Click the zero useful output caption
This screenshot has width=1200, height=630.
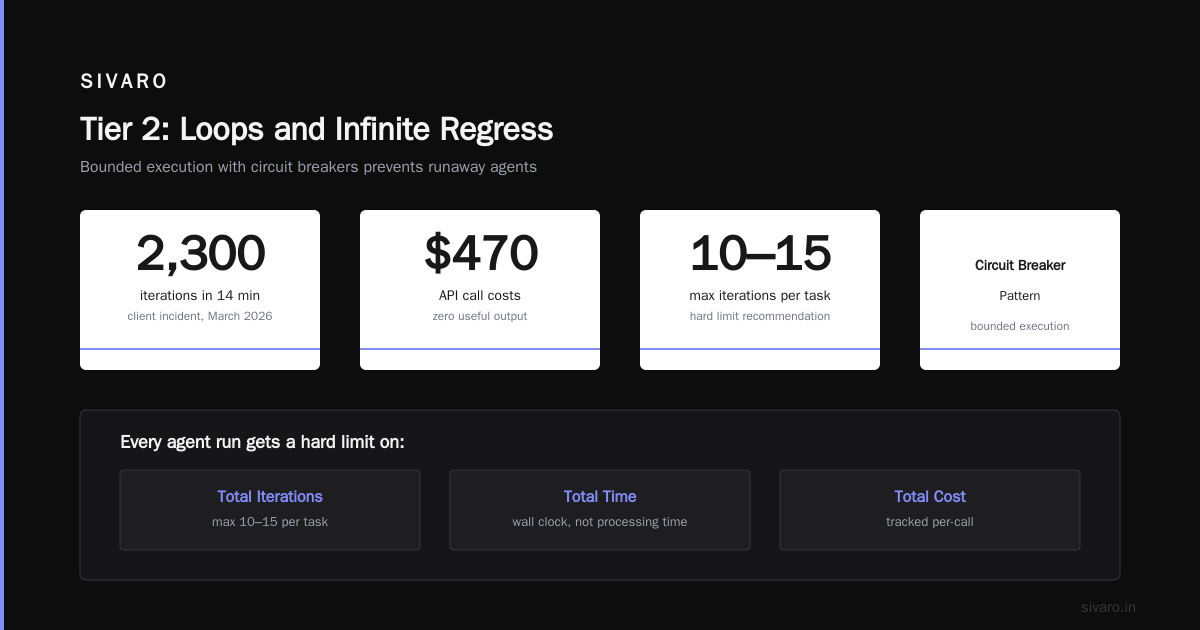pyautogui.click(x=480, y=316)
